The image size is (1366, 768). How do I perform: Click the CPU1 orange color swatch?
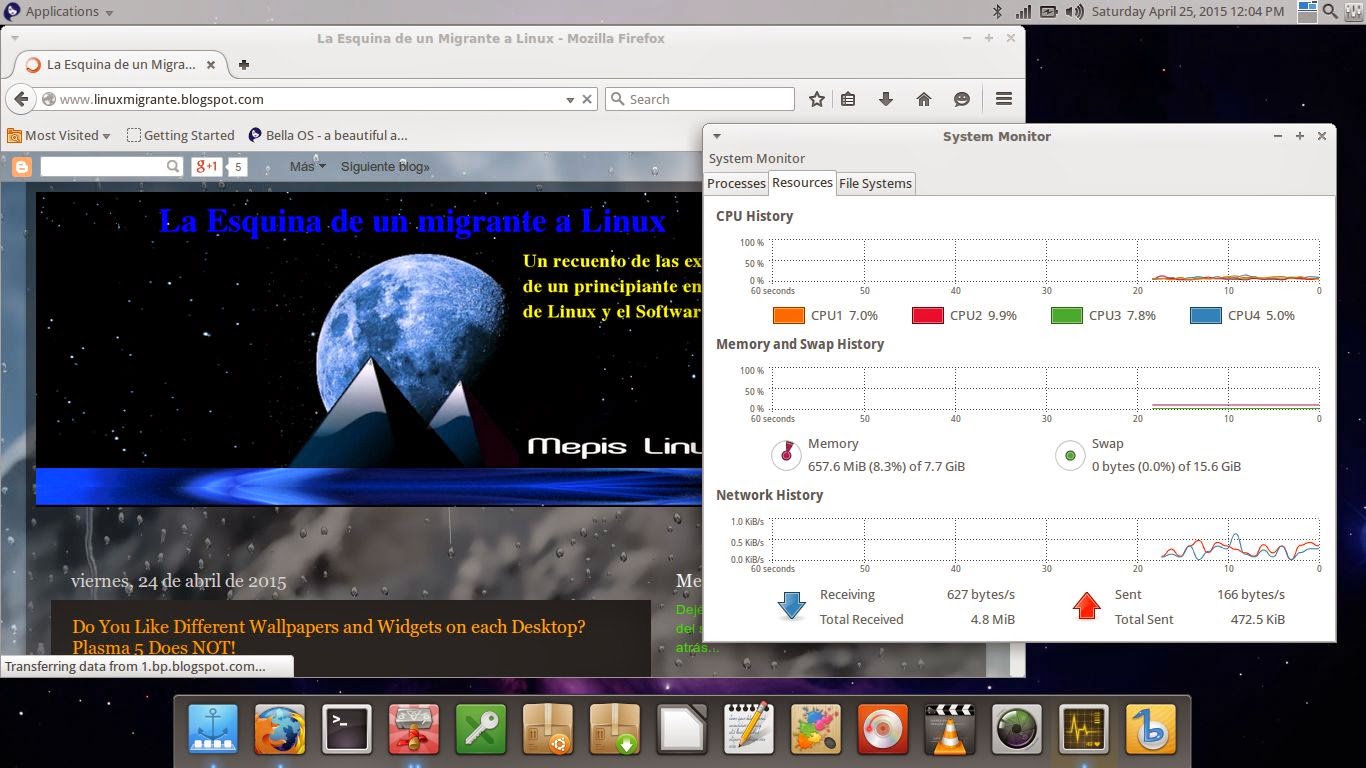(x=789, y=315)
